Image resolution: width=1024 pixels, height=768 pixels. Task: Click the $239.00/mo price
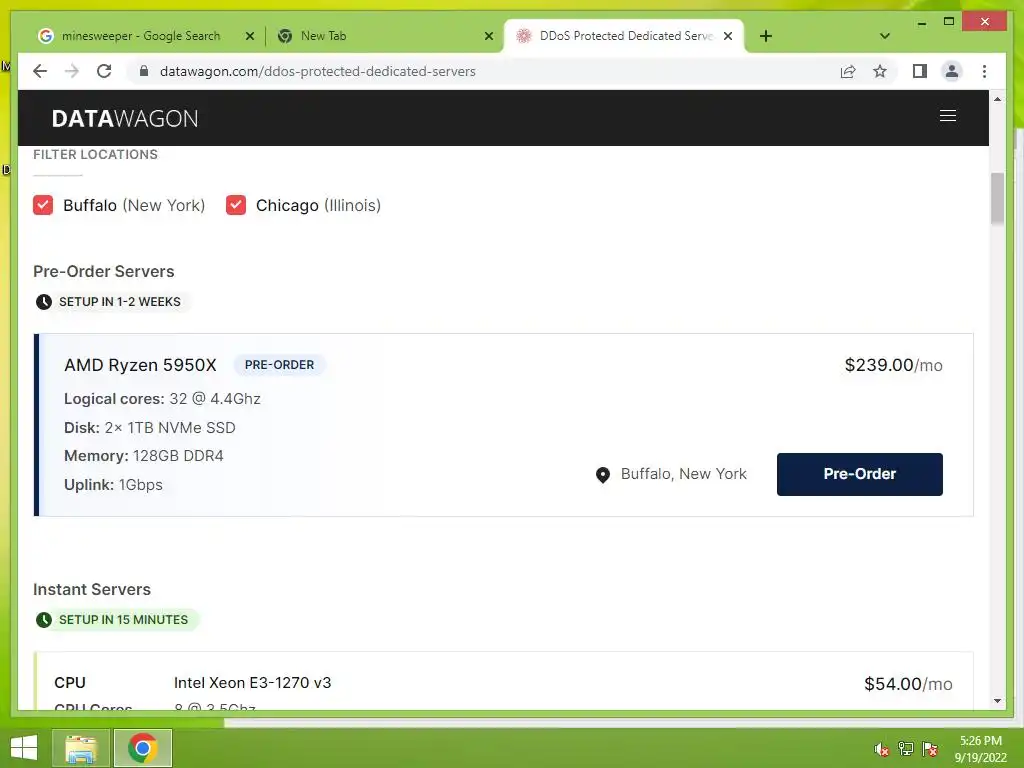pyautogui.click(x=893, y=364)
